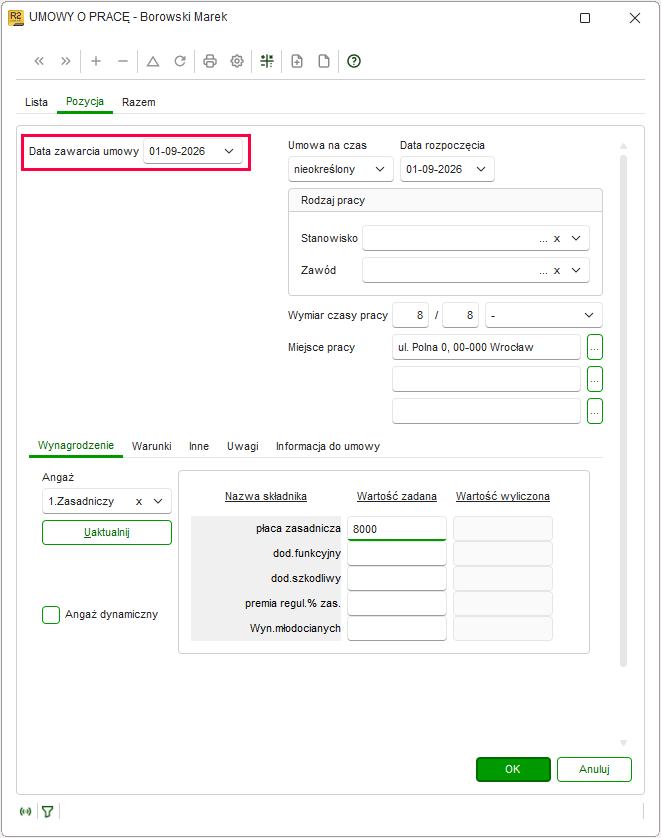Expand Data rozpoczęcia date dropdown

(x=481, y=169)
